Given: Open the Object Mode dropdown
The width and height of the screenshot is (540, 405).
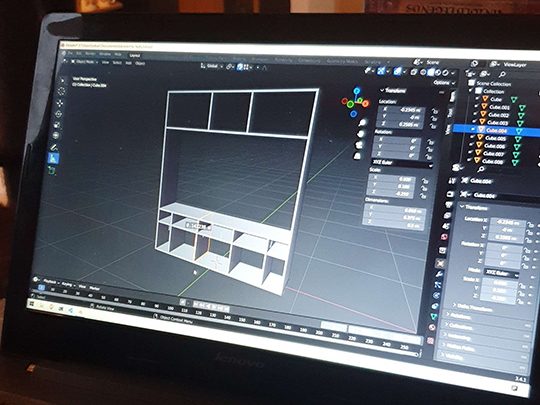Looking at the screenshot, I should coord(84,62).
